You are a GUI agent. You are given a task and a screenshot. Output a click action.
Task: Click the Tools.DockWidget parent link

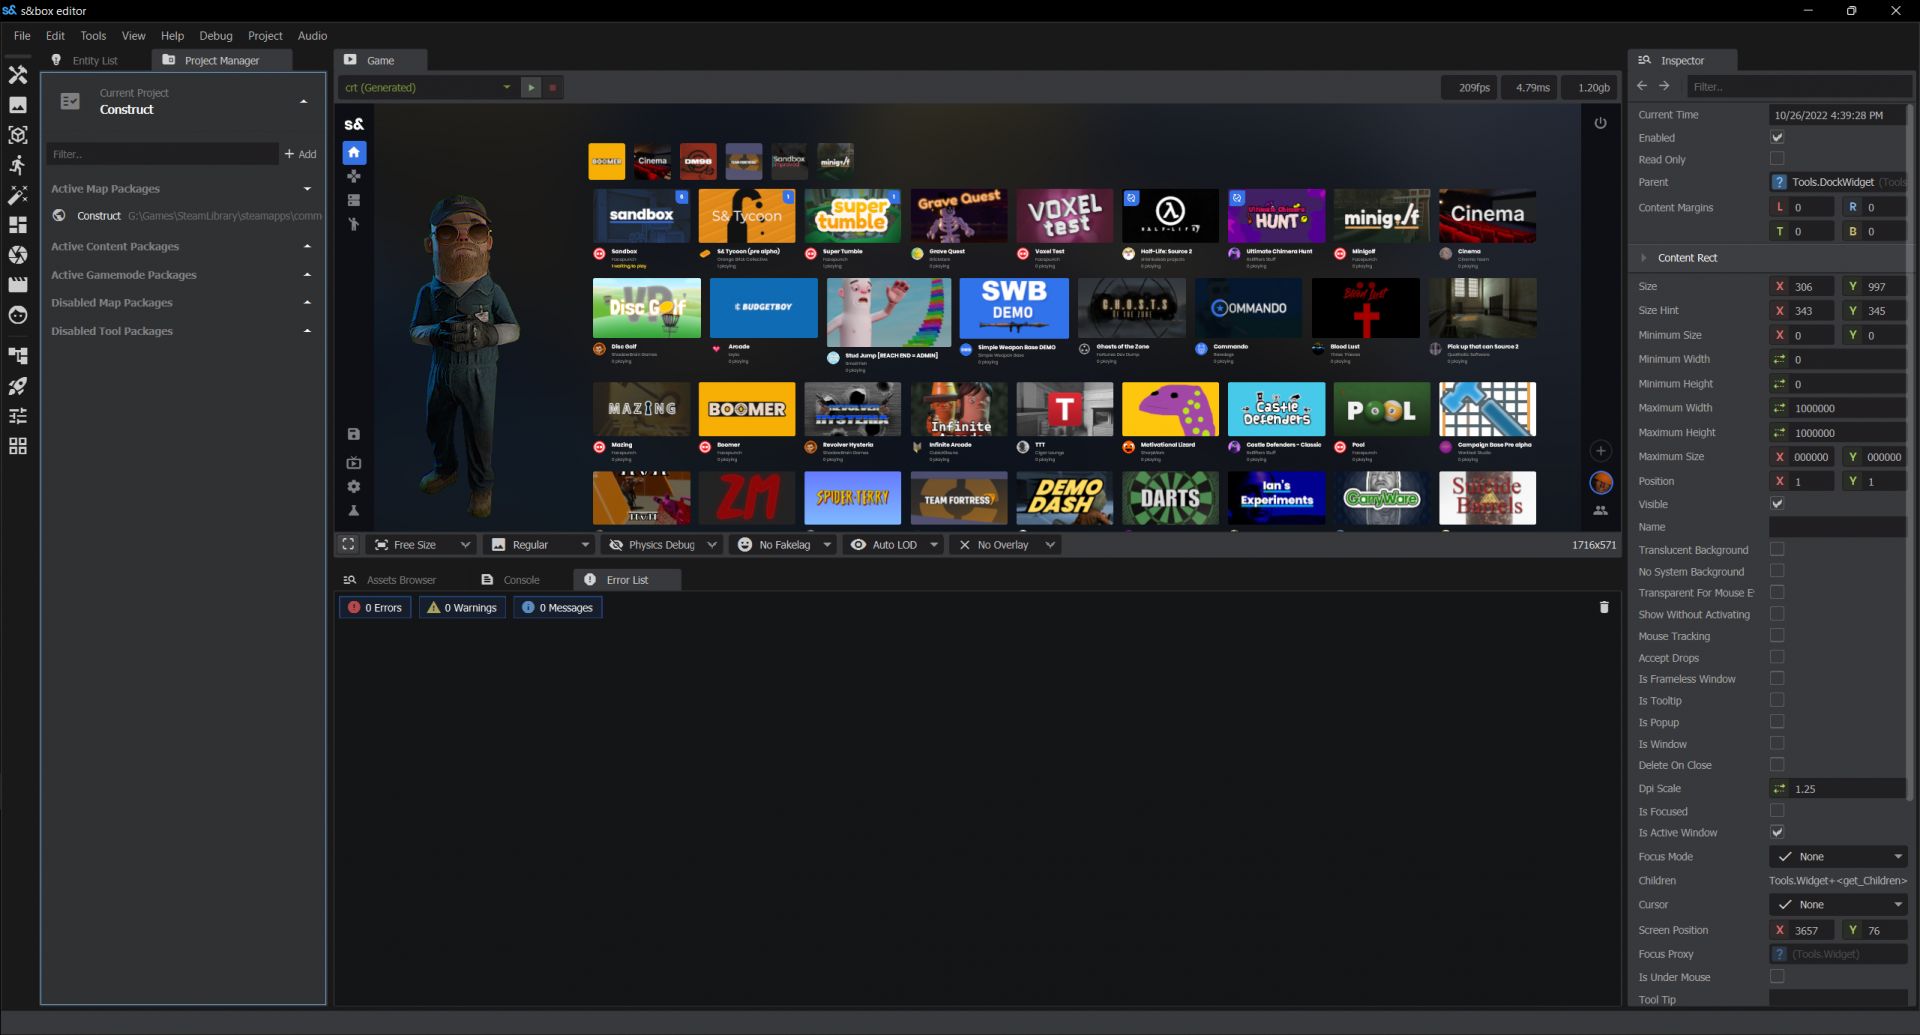pos(1838,182)
